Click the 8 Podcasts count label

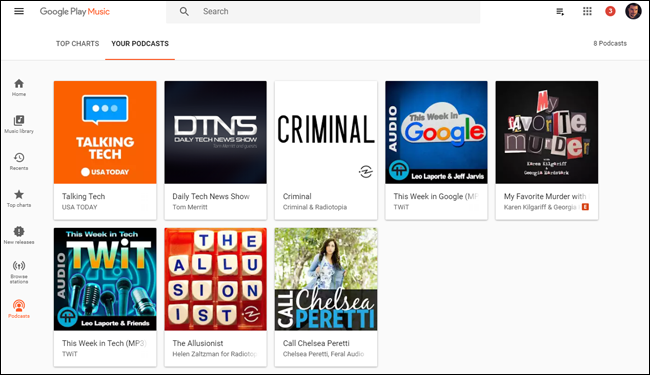tap(610, 44)
